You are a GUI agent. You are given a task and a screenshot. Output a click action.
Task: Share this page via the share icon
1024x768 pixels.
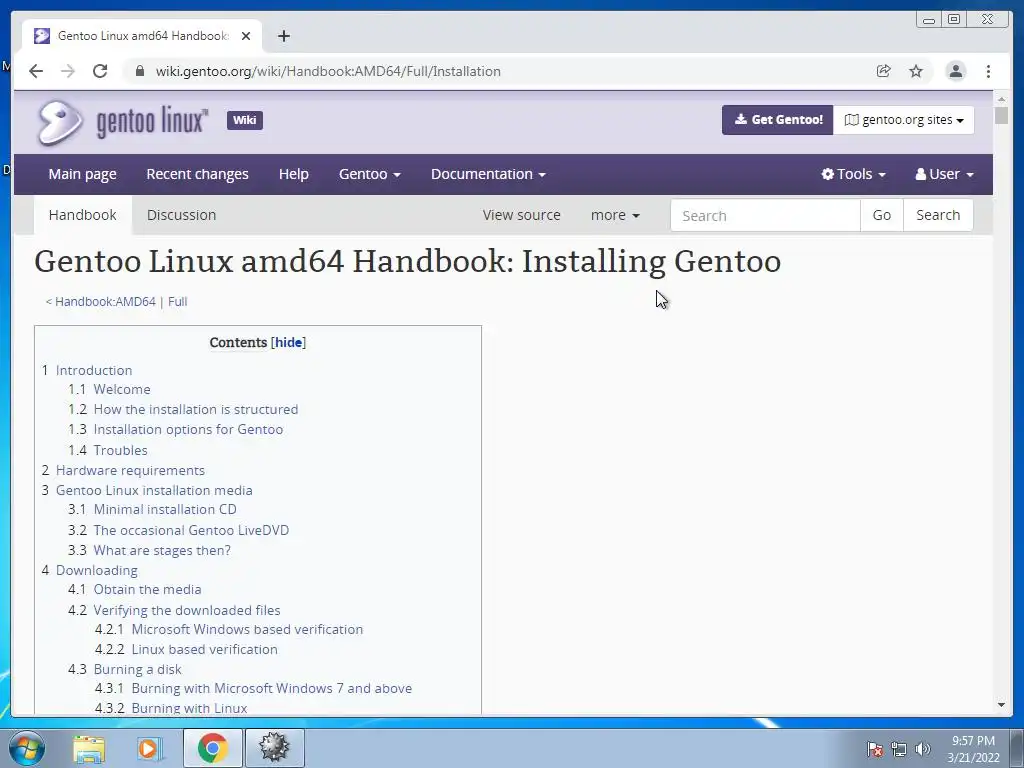point(884,71)
